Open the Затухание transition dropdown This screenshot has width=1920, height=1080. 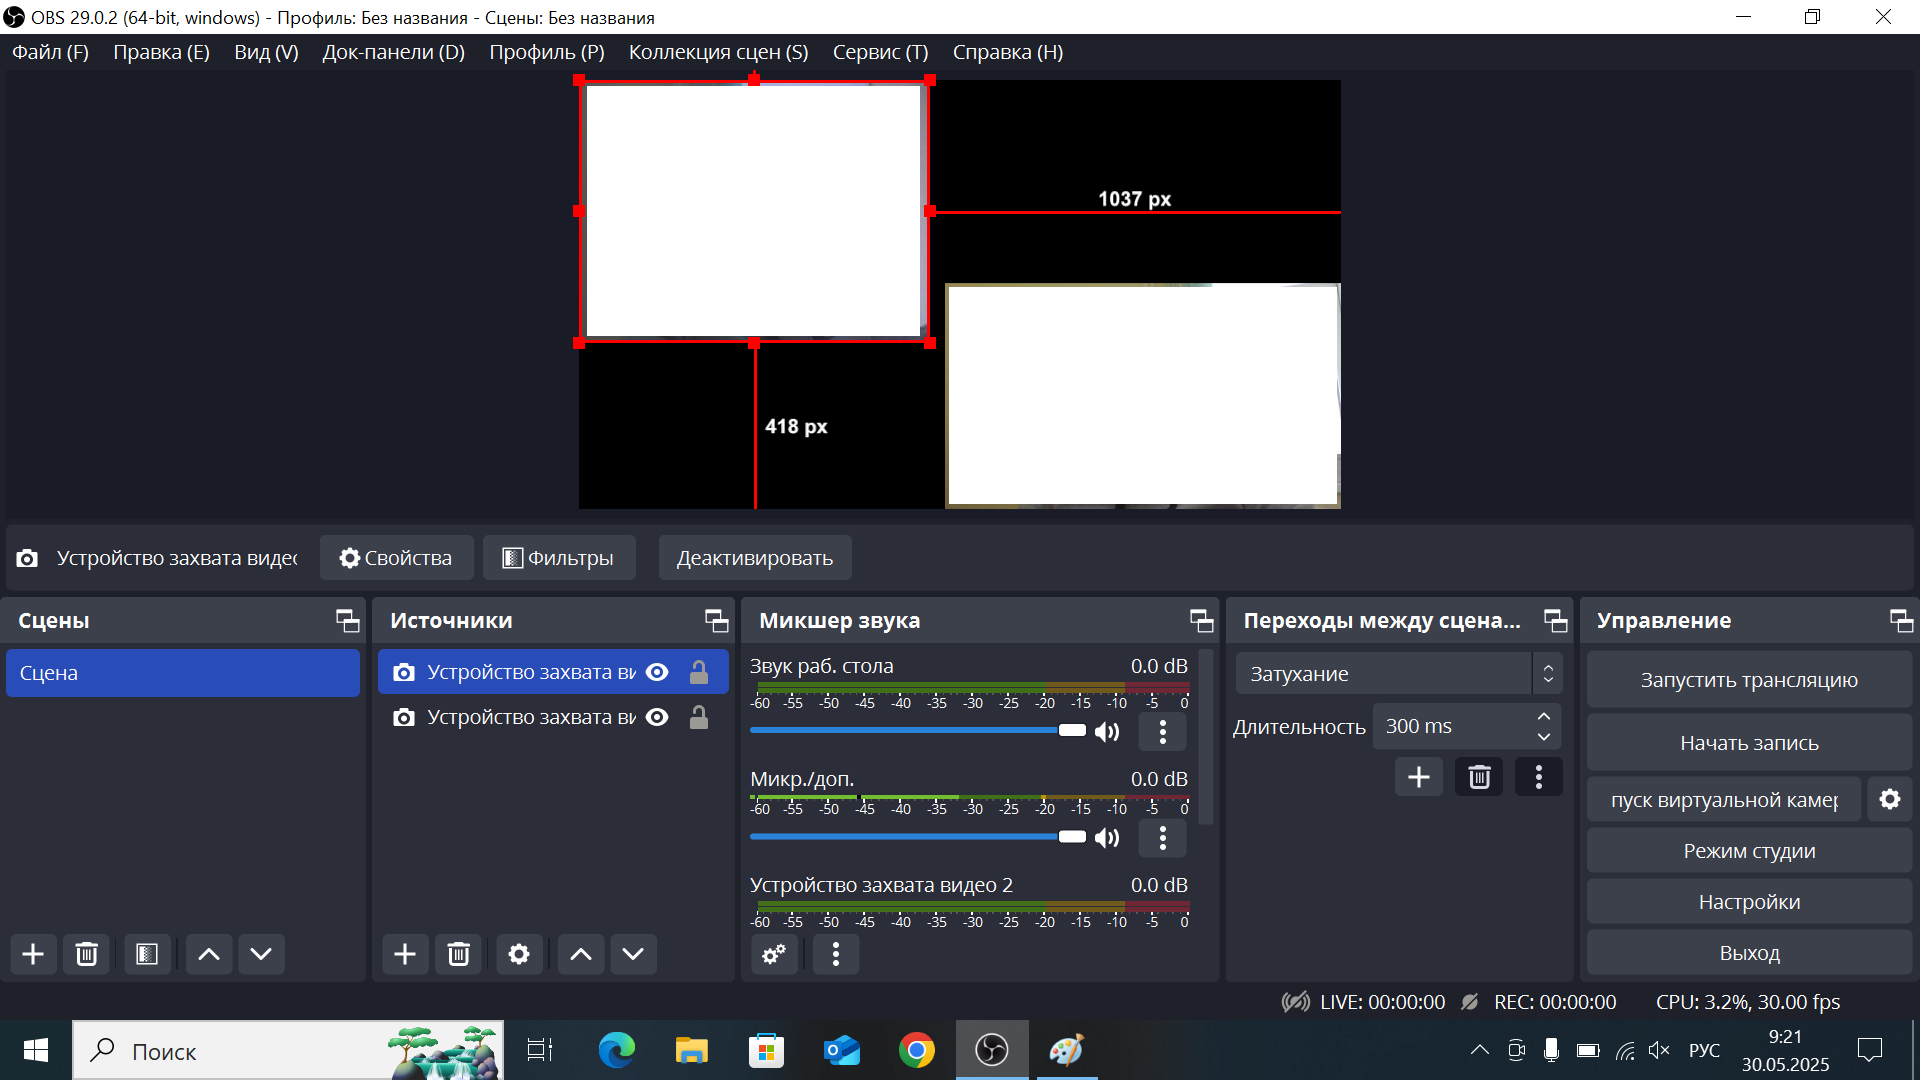click(x=1390, y=673)
